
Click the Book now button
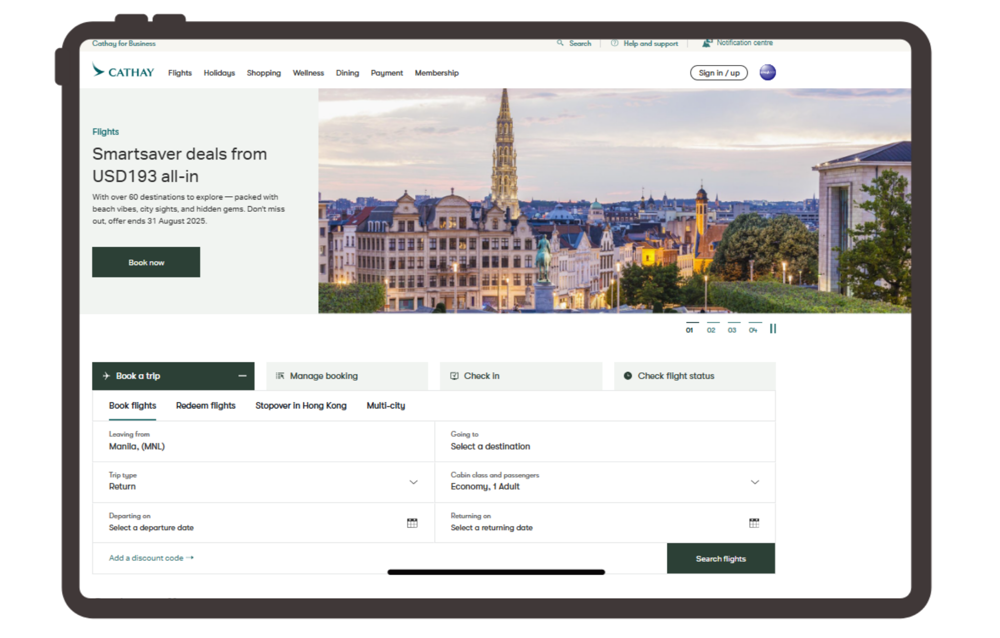(x=146, y=262)
